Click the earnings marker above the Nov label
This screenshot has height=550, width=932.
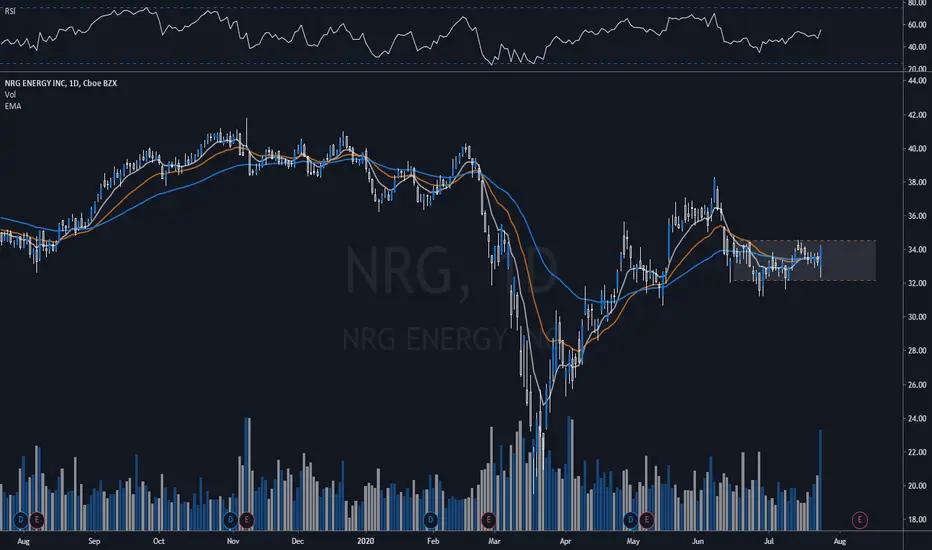(247, 520)
